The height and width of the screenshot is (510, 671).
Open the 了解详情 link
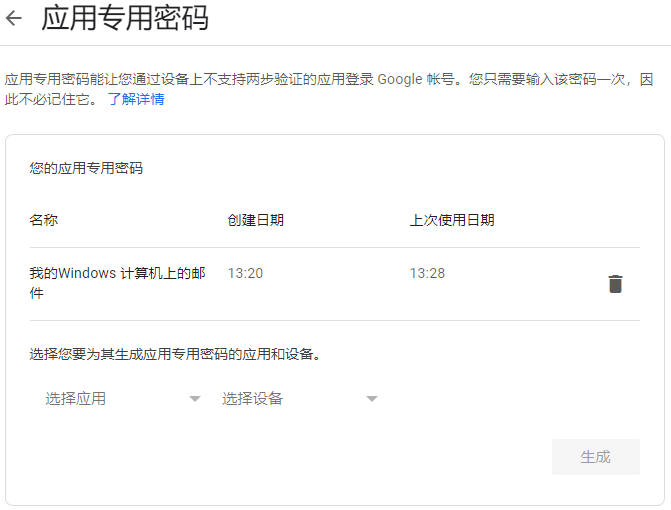136,99
